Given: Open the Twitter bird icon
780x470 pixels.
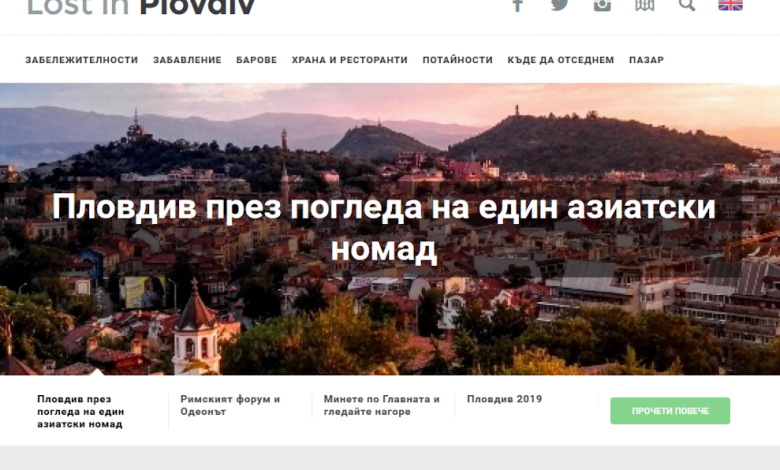Looking at the screenshot, I should click(x=560, y=5).
